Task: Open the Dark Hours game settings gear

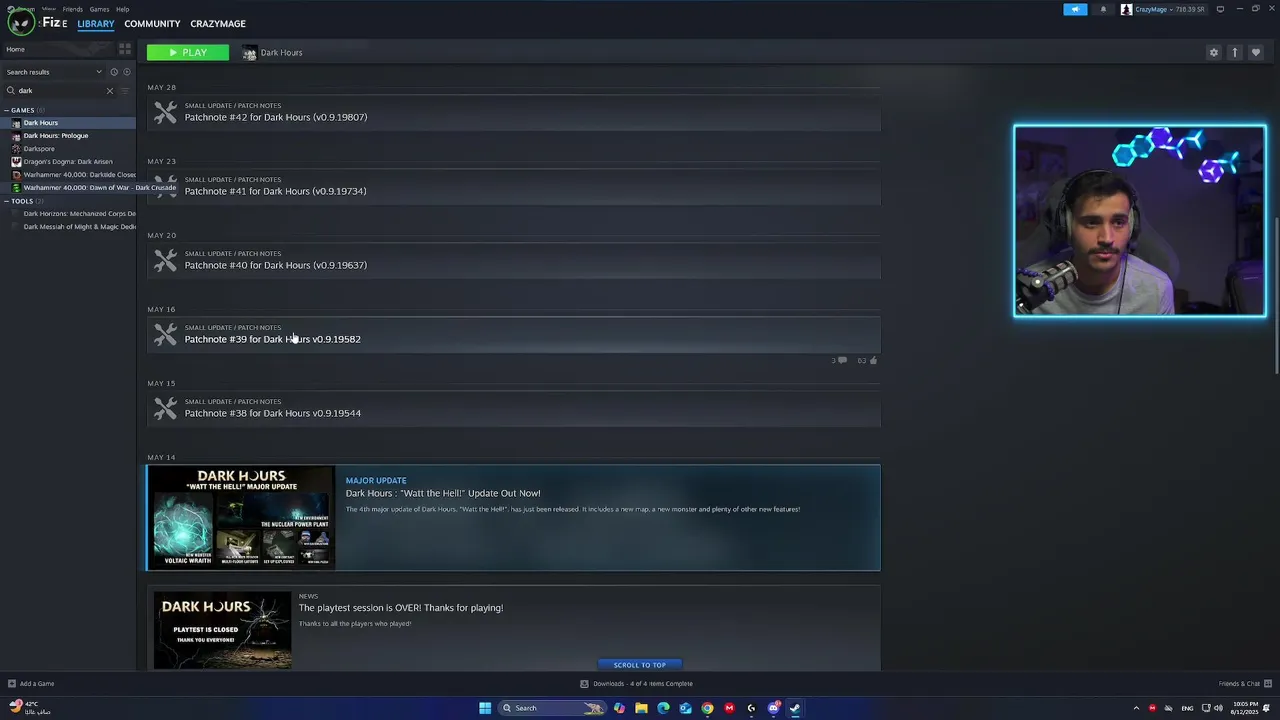Action: [1213, 52]
